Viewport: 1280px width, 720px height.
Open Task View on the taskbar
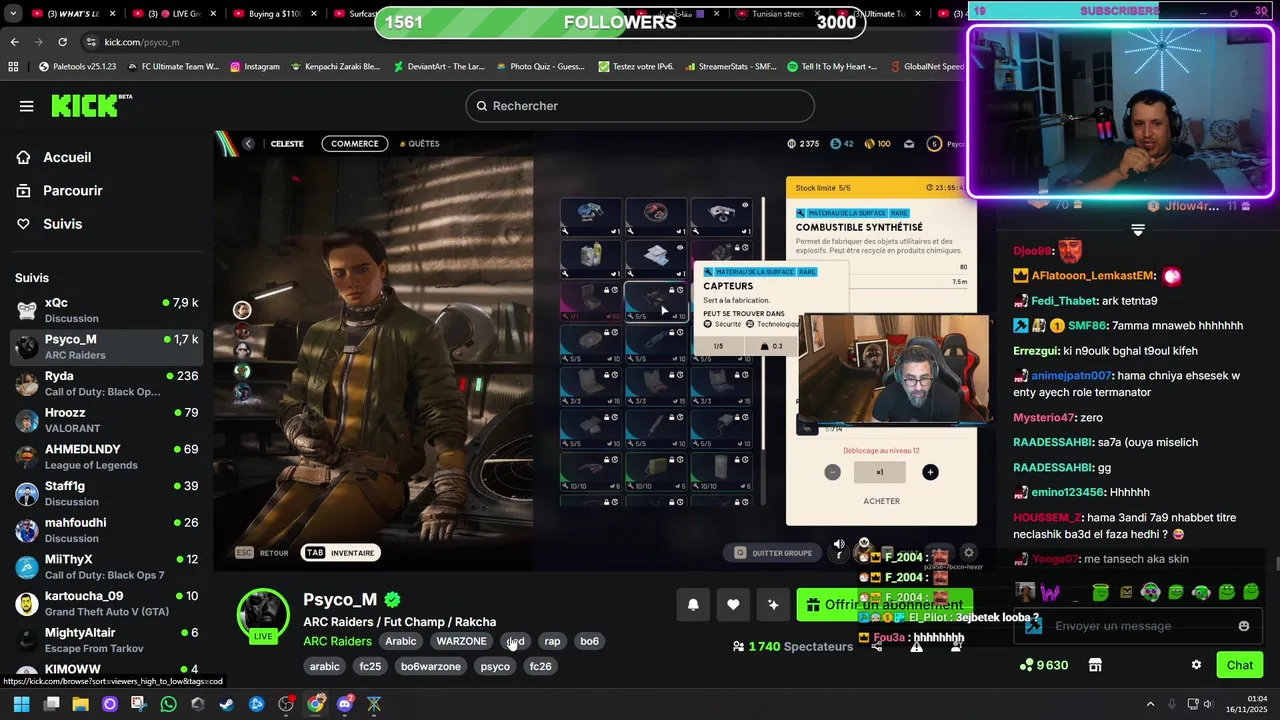(51, 704)
